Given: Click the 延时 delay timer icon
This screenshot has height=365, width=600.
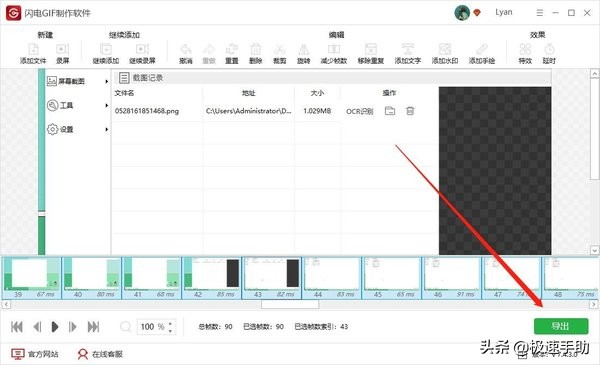Looking at the screenshot, I should [x=549, y=49].
